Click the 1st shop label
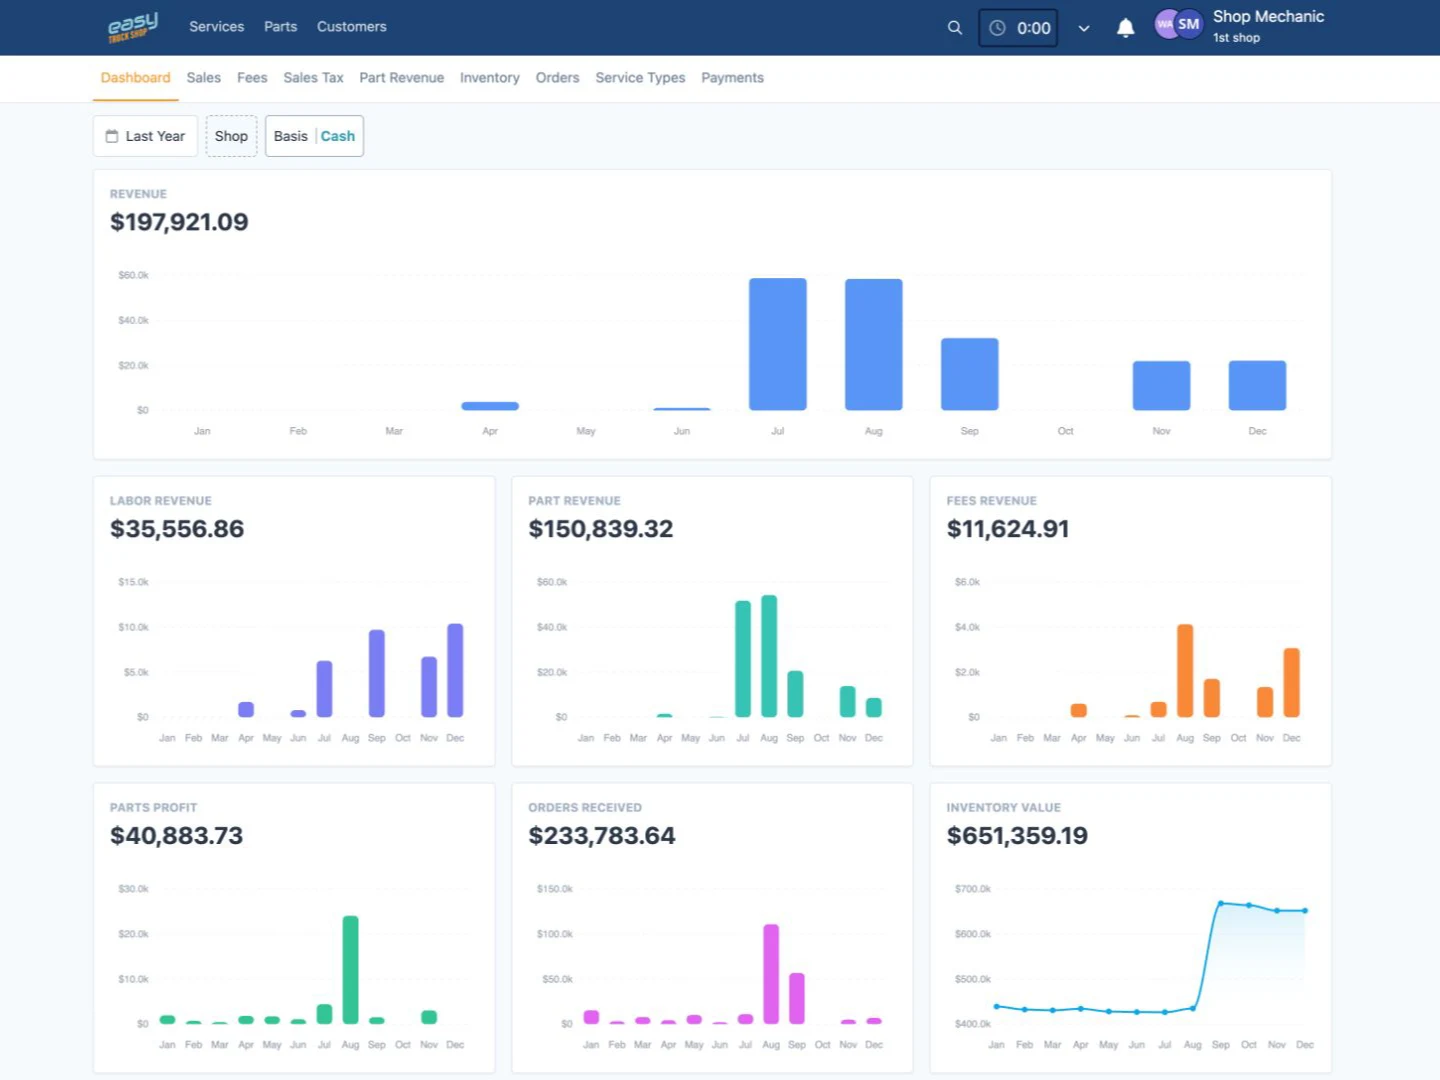 (1236, 38)
